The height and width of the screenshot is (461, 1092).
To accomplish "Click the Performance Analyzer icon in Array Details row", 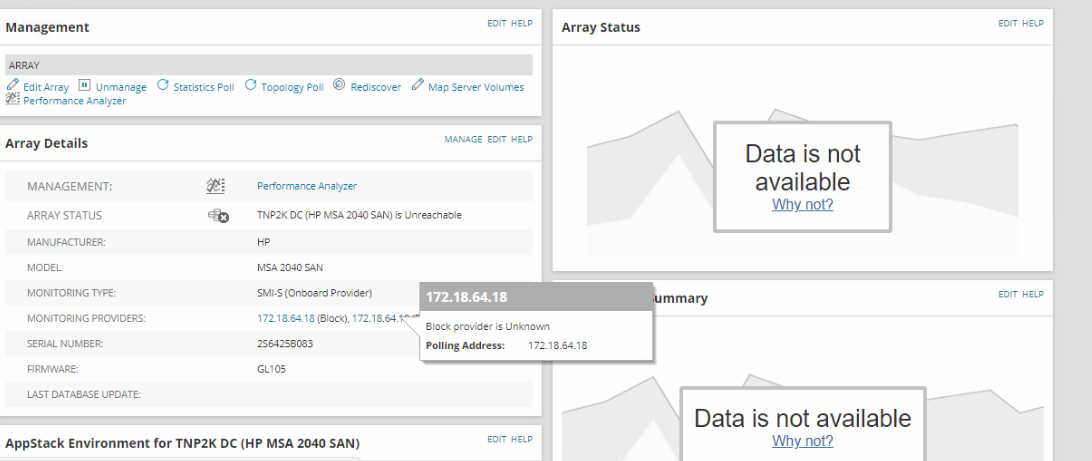I will (x=216, y=186).
